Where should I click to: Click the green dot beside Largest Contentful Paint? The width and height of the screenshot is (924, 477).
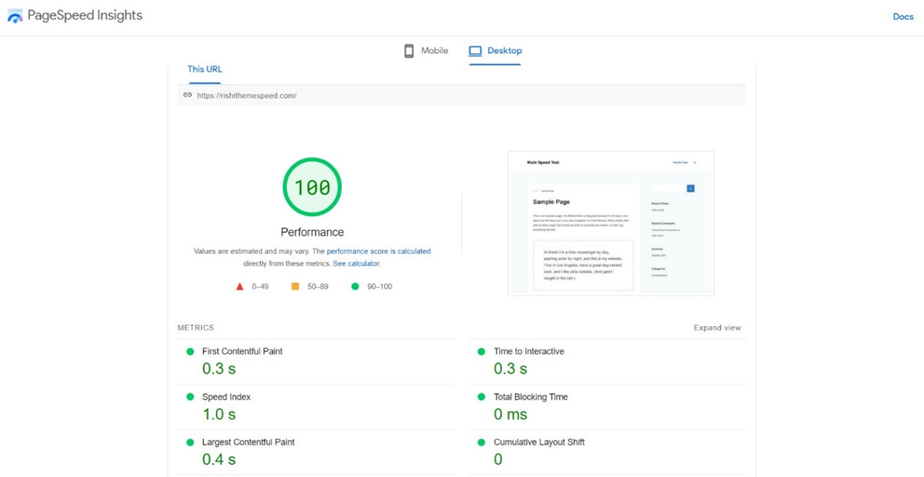[190, 442]
